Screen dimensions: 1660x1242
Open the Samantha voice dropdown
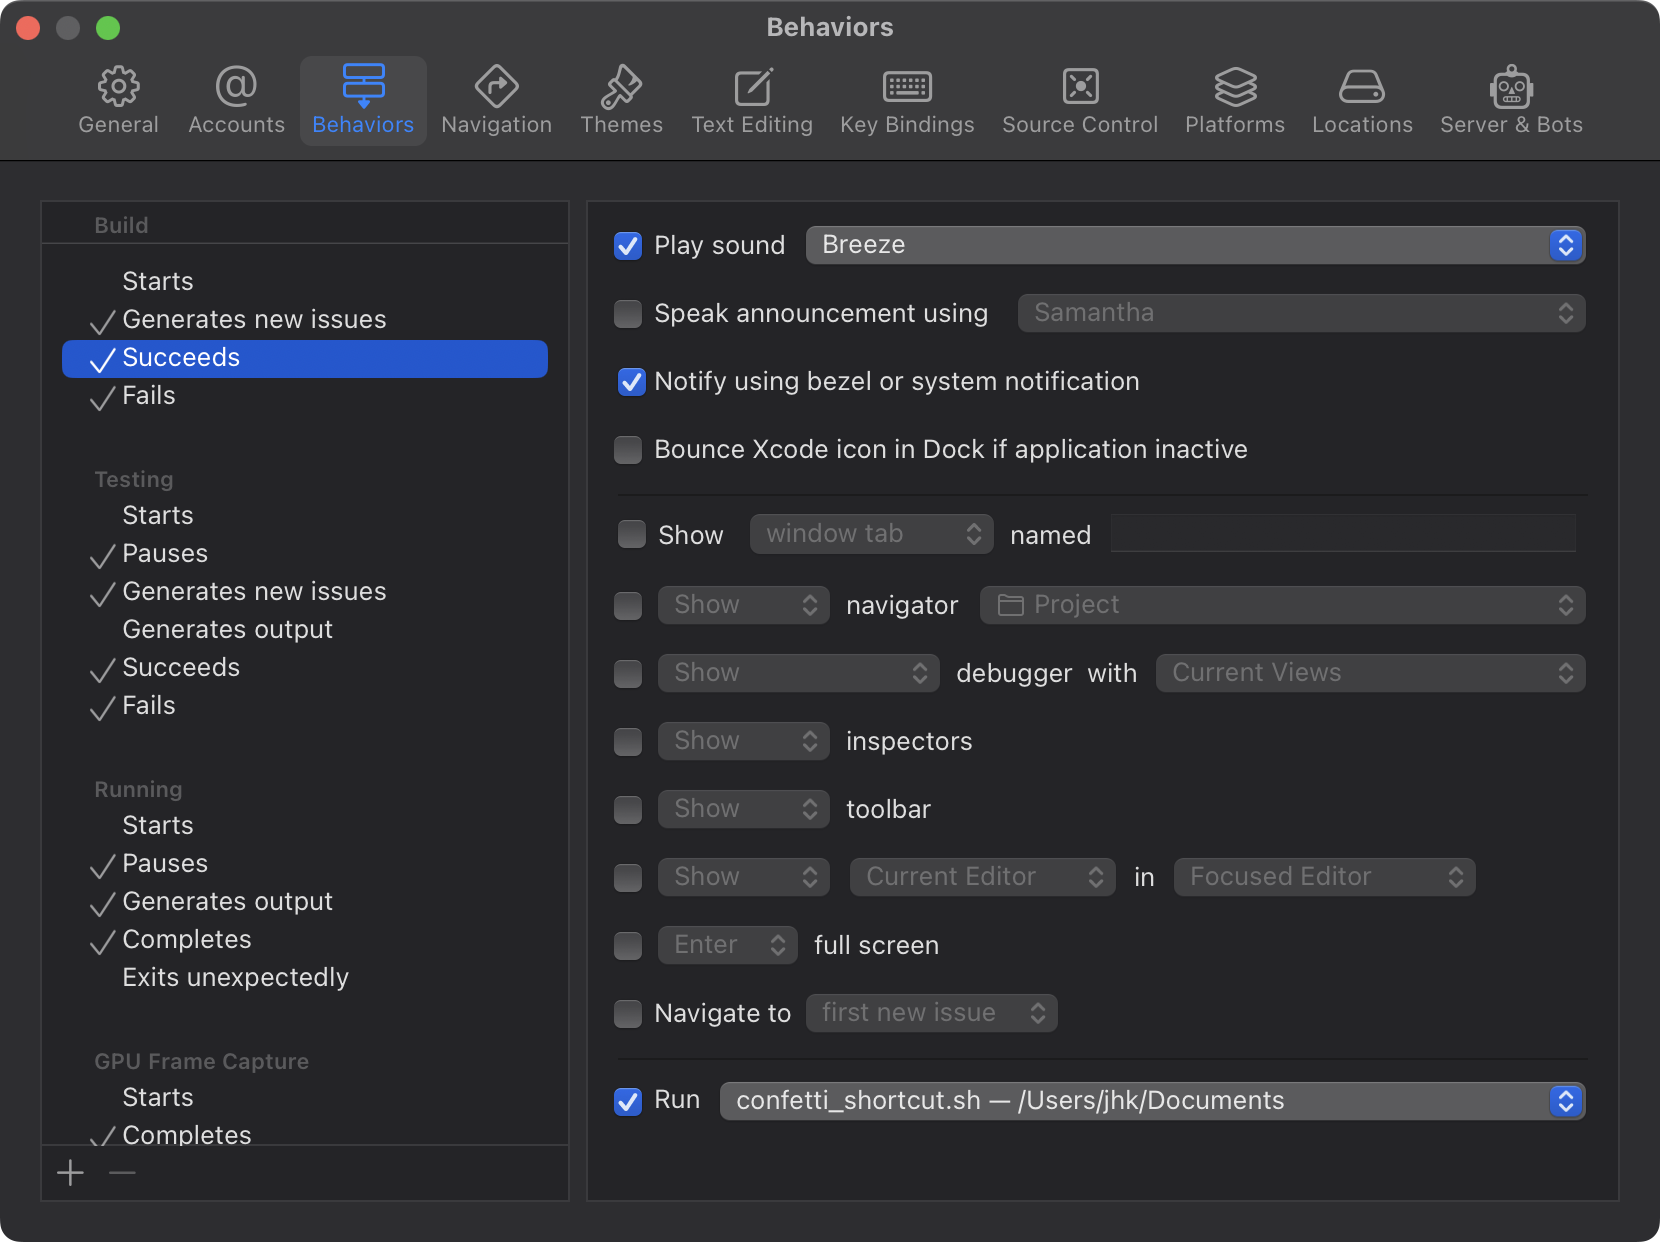(x=1300, y=313)
